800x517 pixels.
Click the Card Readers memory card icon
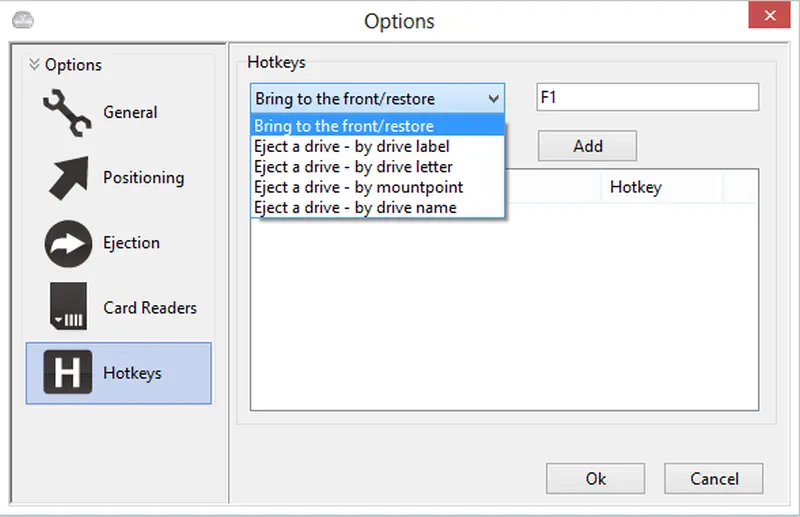click(x=68, y=308)
